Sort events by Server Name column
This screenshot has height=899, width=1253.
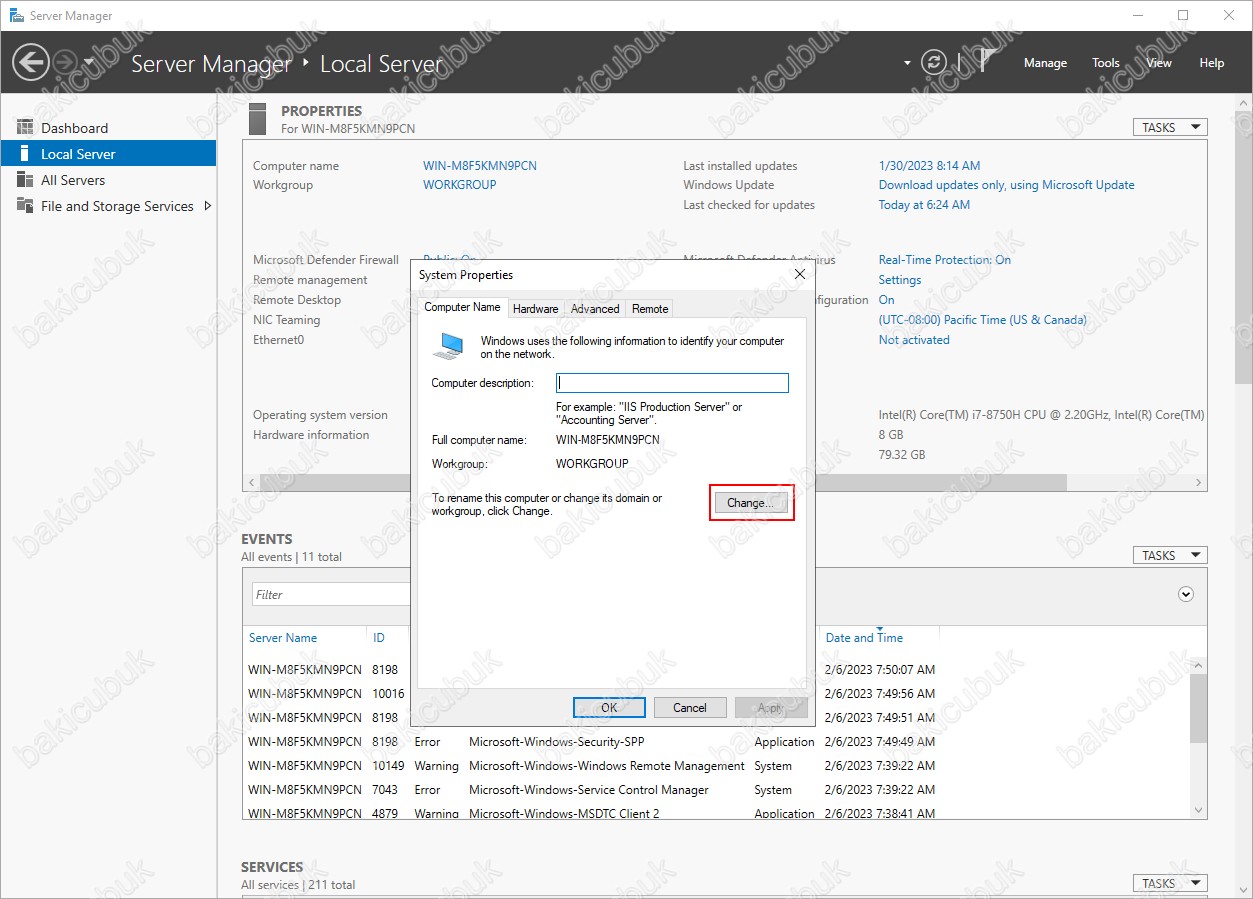point(283,638)
